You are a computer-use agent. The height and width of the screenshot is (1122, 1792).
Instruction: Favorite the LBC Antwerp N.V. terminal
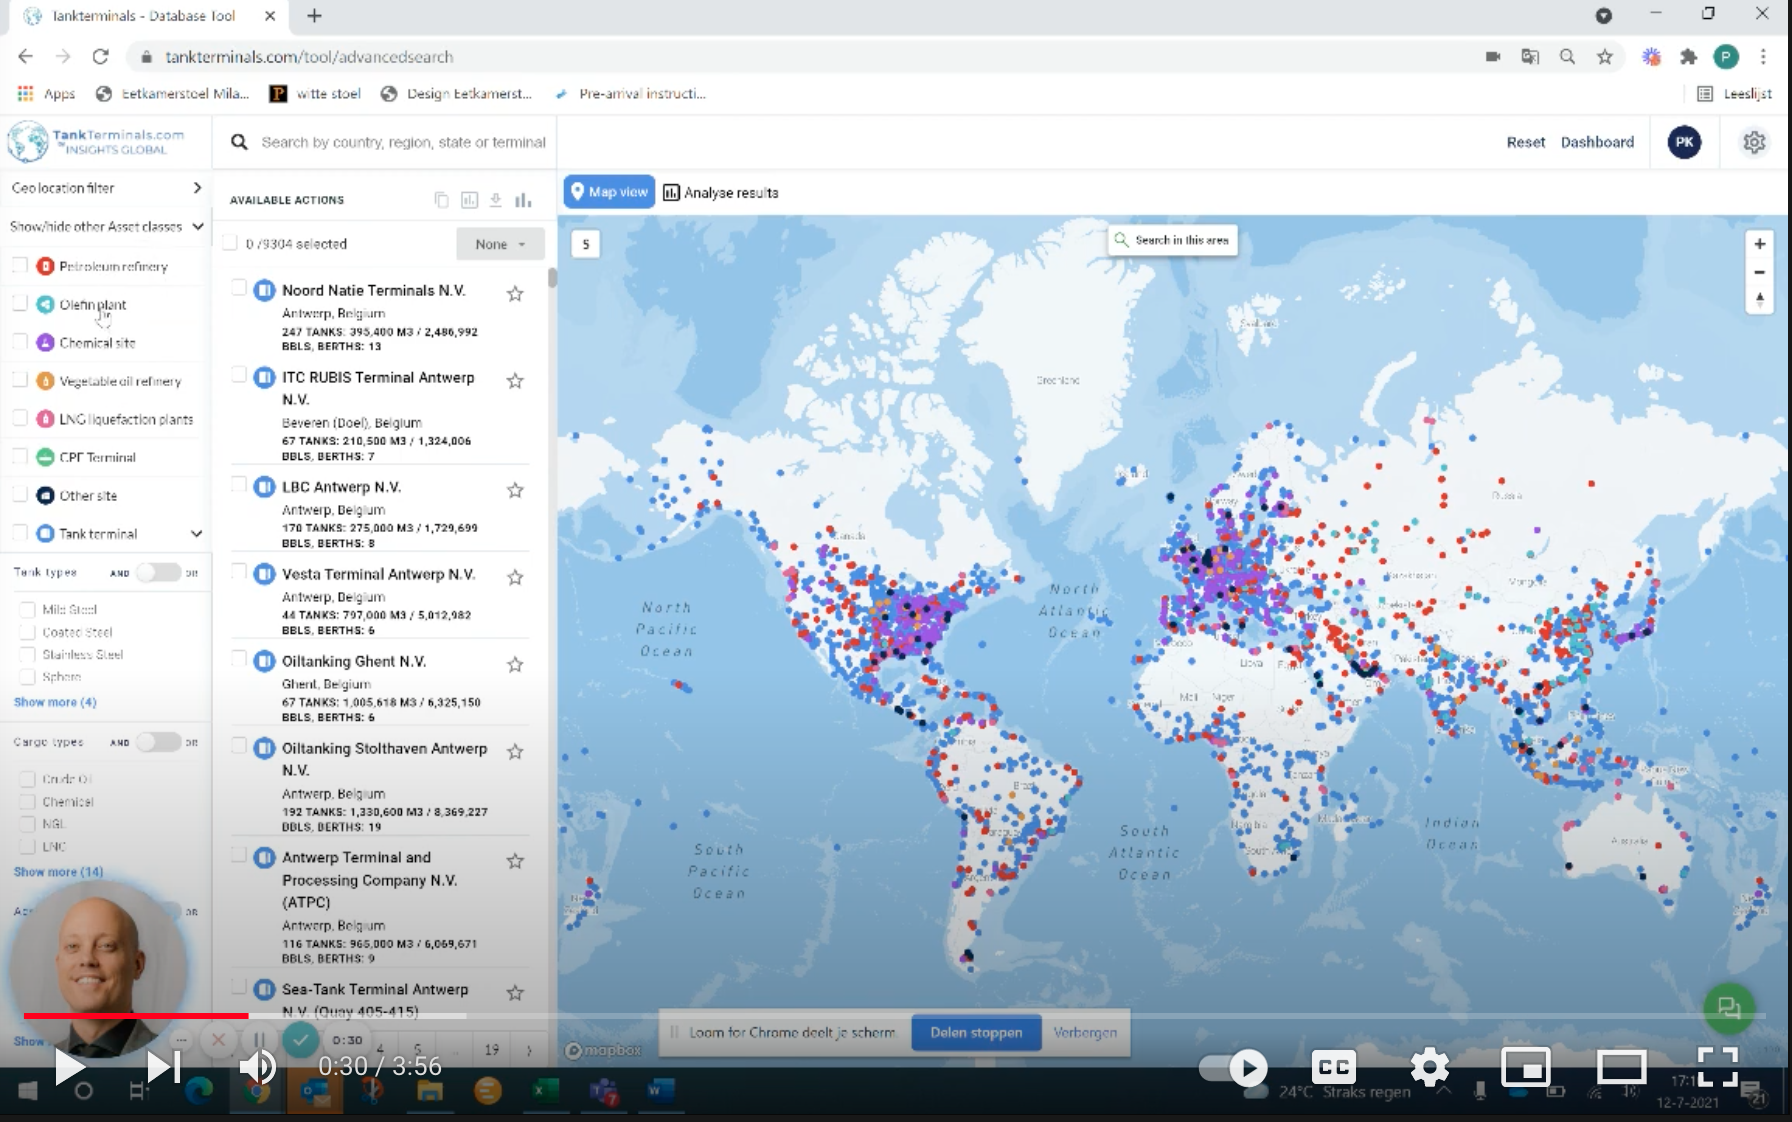click(x=515, y=490)
